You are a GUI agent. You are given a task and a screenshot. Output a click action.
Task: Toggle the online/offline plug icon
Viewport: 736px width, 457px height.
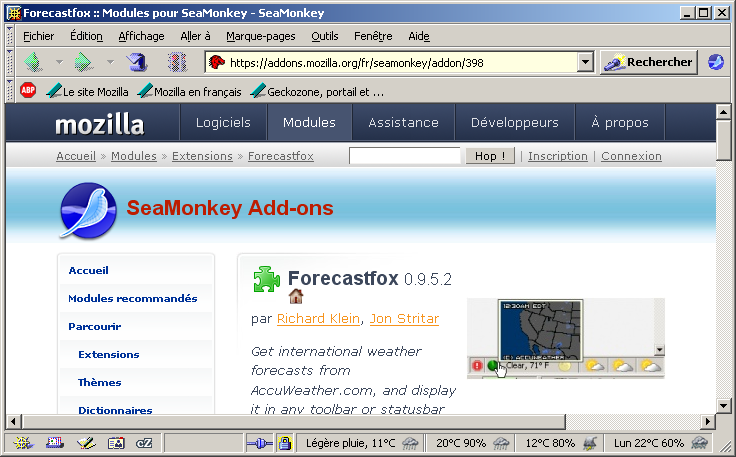click(259, 442)
